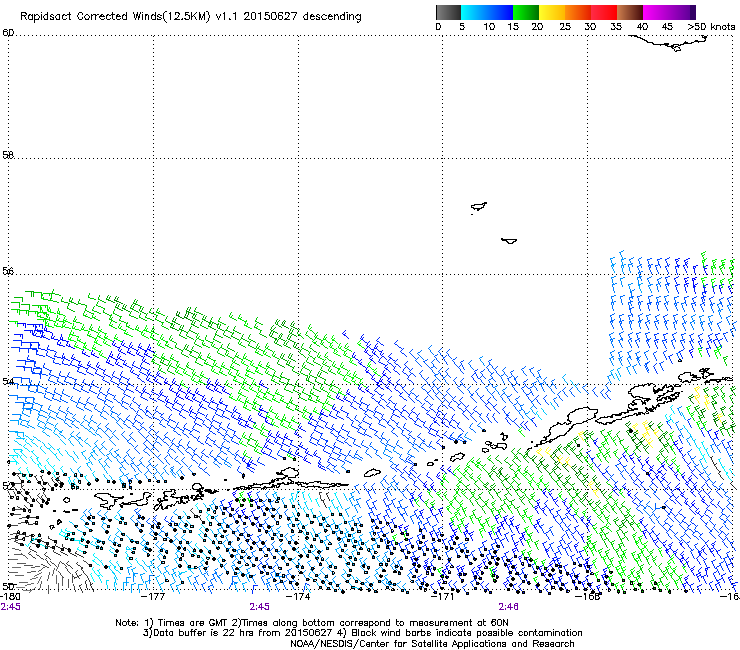Image resolution: width=740 pixels, height=650 pixels.
Task: Click the Rapidscat Corrected Winds title text
Action: click(191, 16)
